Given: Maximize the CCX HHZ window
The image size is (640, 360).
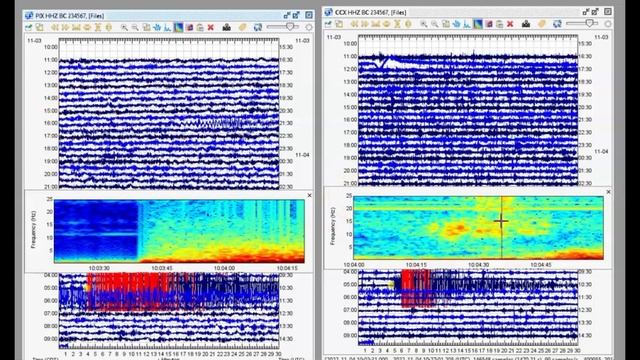Looking at the screenshot, I should click(x=595, y=12).
